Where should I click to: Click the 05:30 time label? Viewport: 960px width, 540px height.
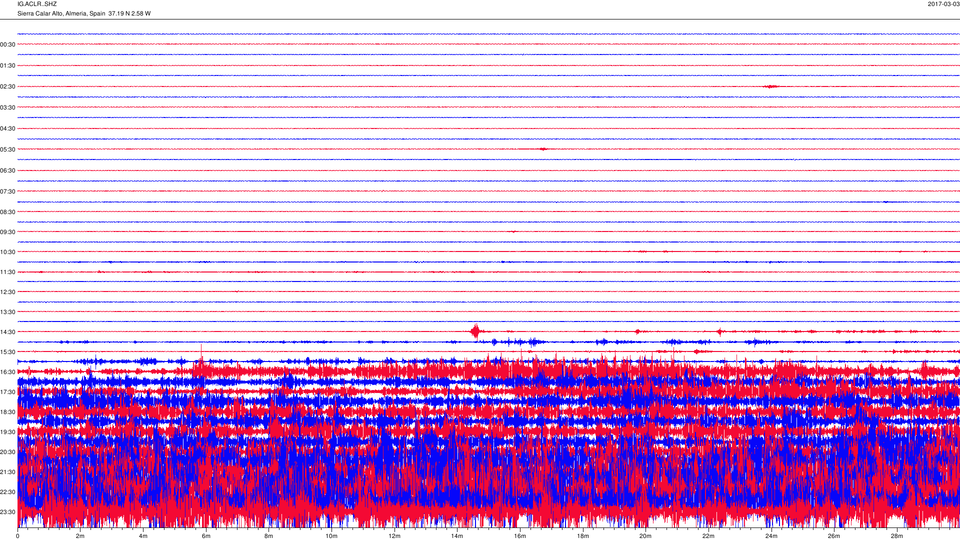(x=8, y=149)
